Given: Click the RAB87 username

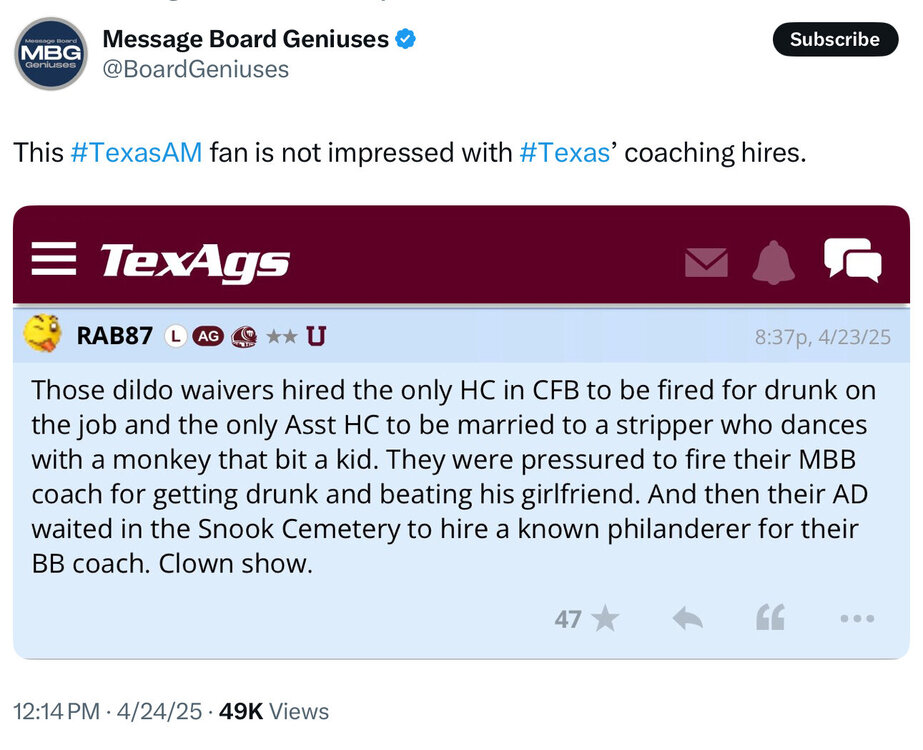Looking at the screenshot, I should pyautogui.click(x=114, y=336).
